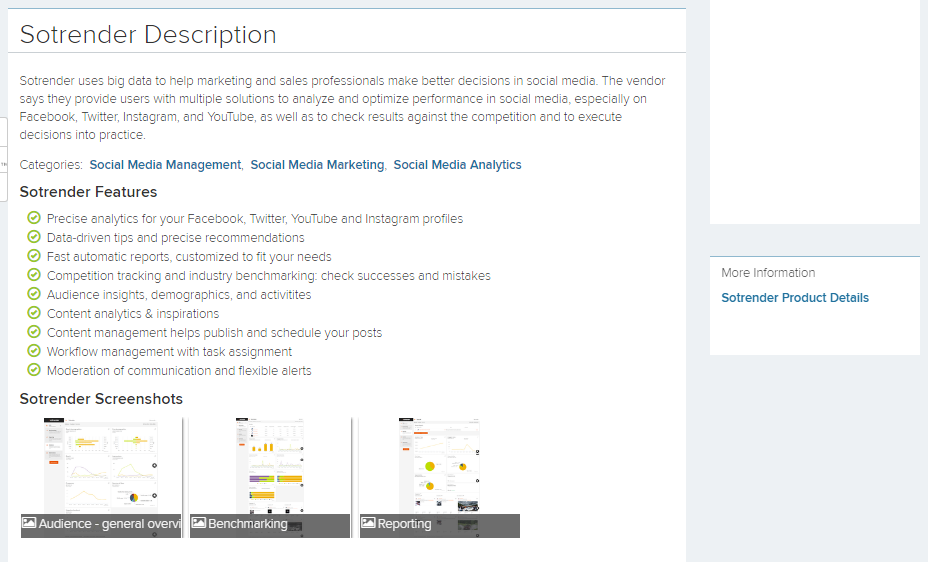928x562 pixels.
Task: Click check icon beside Content analytics & inspirations
Action: pyautogui.click(x=34, y=313)
